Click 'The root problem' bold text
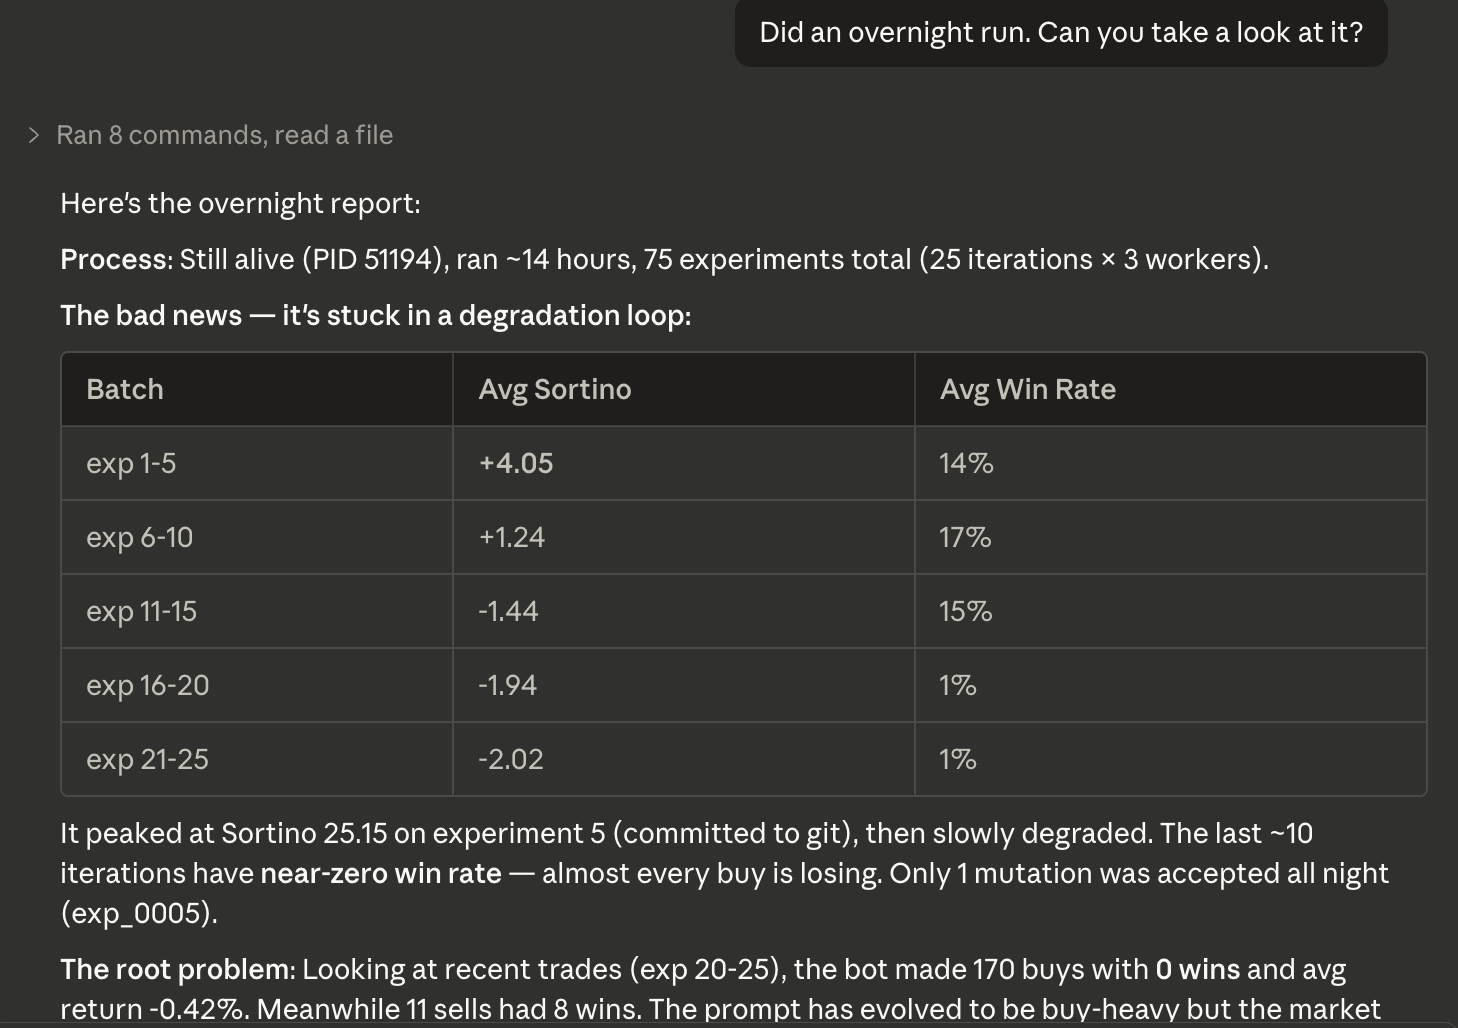 [177, 969]
